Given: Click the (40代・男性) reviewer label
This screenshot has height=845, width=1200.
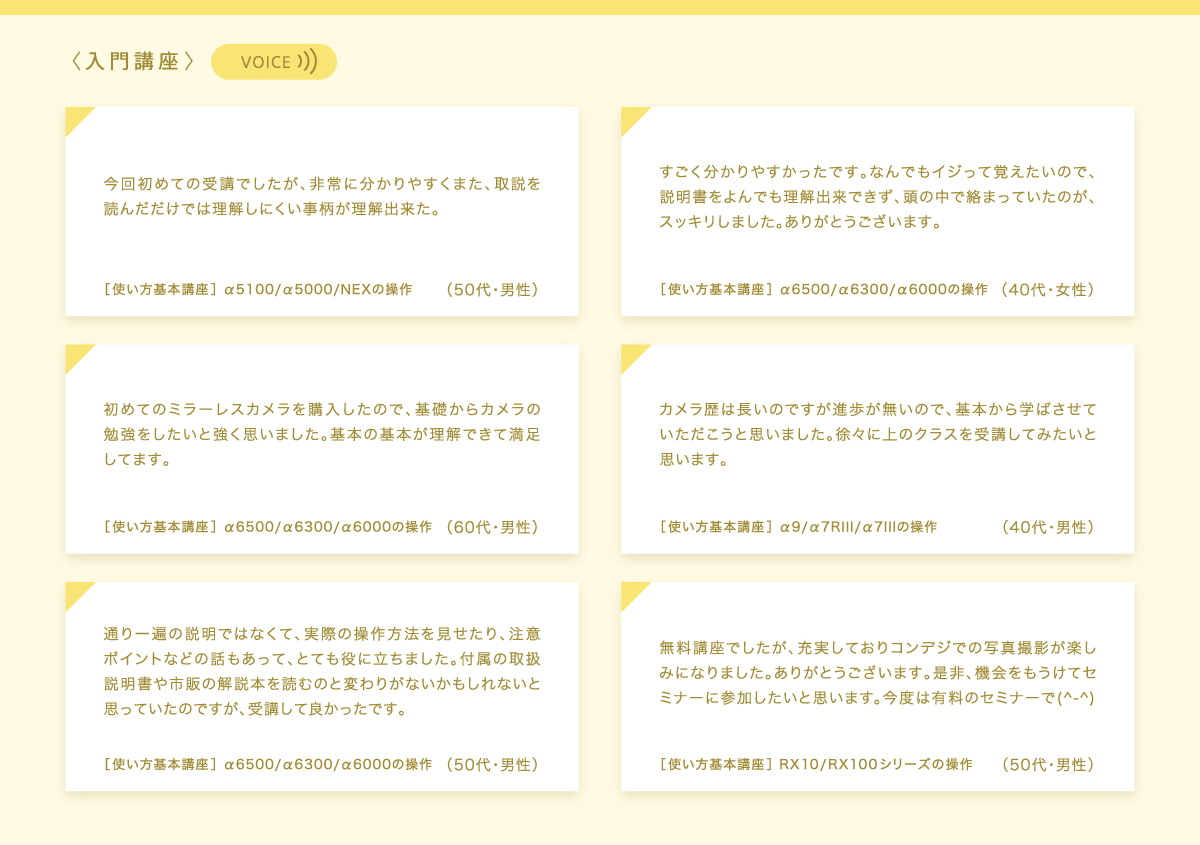Looking at the screenshot, I should (x=1048, y=527).
